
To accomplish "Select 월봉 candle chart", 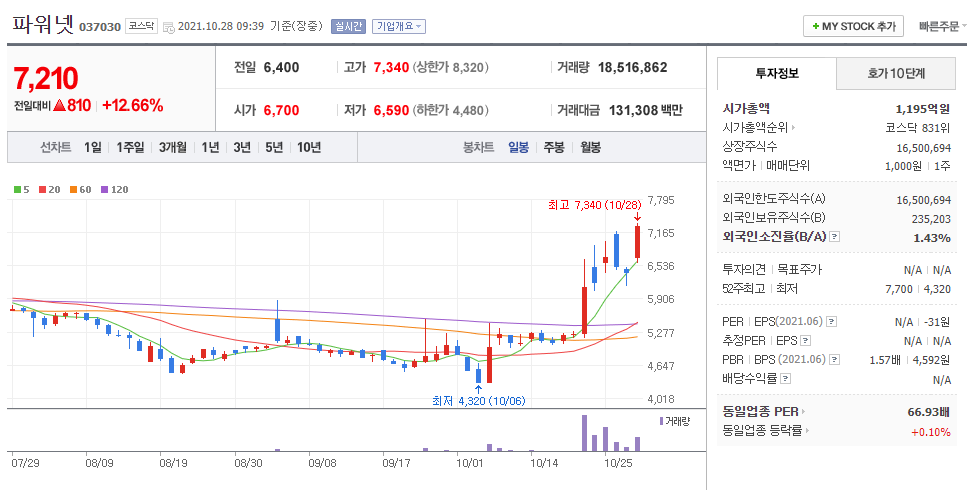I will (590, 147).
